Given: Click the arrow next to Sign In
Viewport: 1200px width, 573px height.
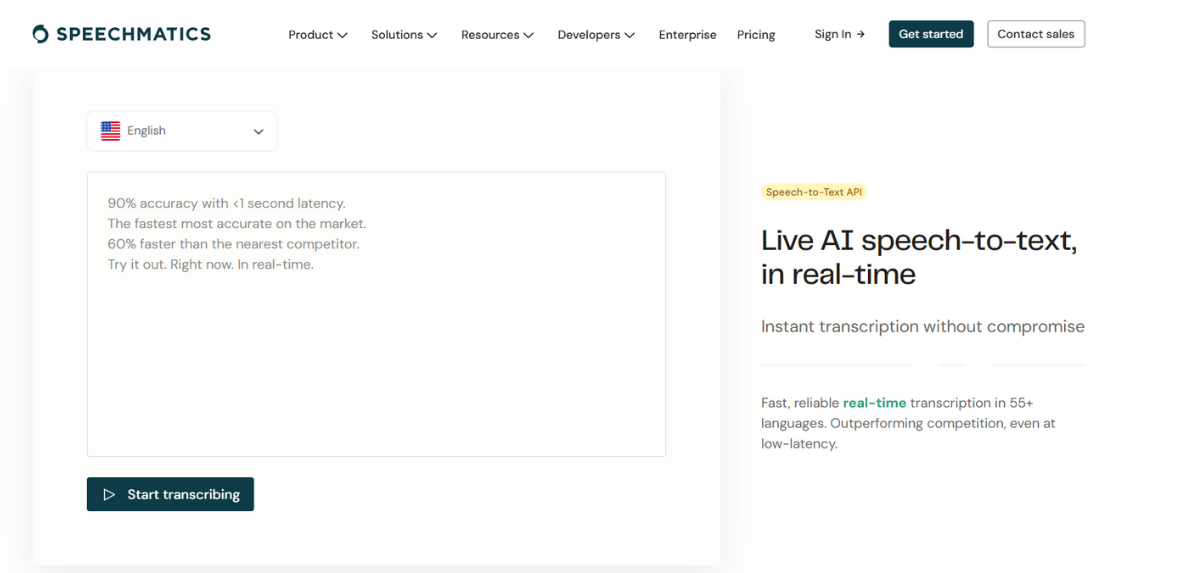Looking at the screenshot, I should click(x=861, y=34).
